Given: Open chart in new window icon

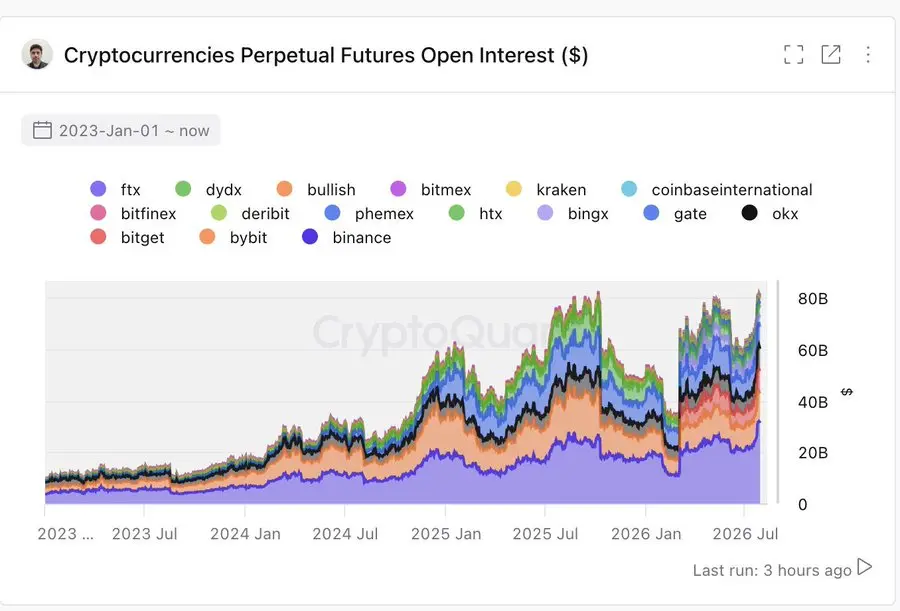Looking at the screenshot, I should coord(831,55).
